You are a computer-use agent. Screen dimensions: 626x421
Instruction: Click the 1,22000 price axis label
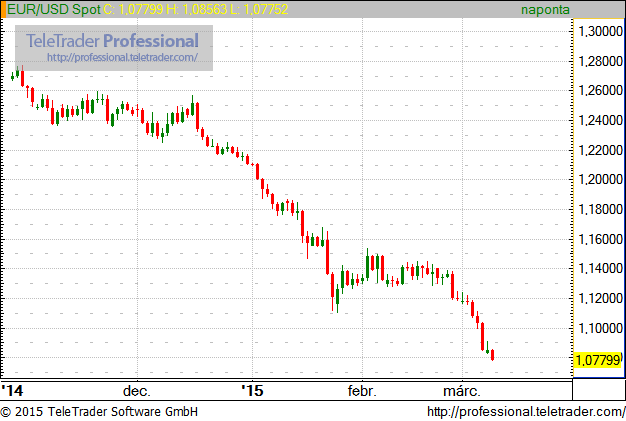(600, 150)
